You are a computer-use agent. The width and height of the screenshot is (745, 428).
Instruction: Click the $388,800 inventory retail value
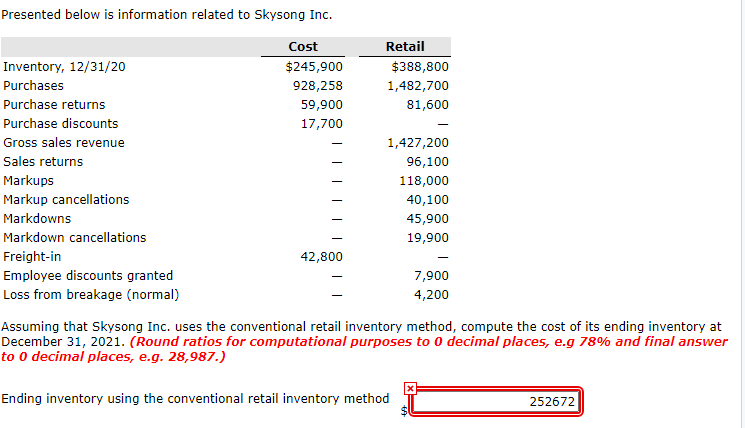(x=420, y=67)
